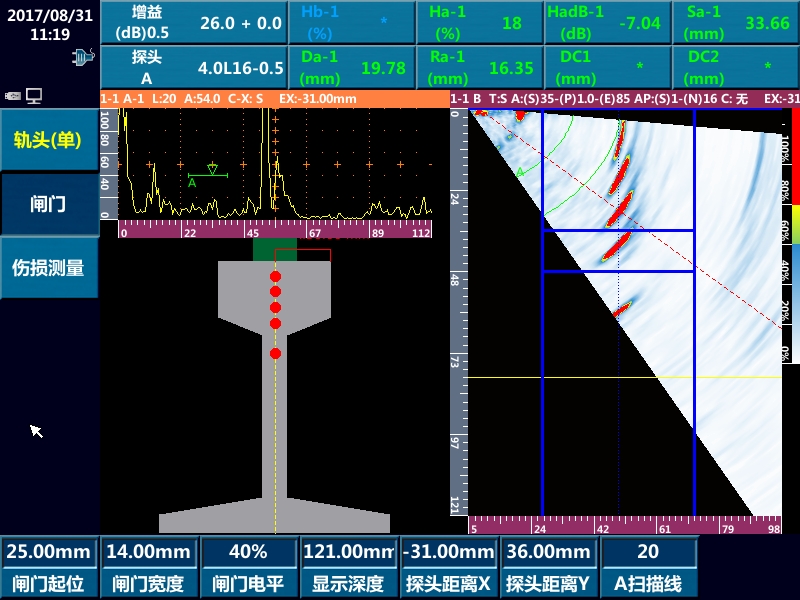Select the 闸门 menu tab
800x600 pixels.
point(49,204)
